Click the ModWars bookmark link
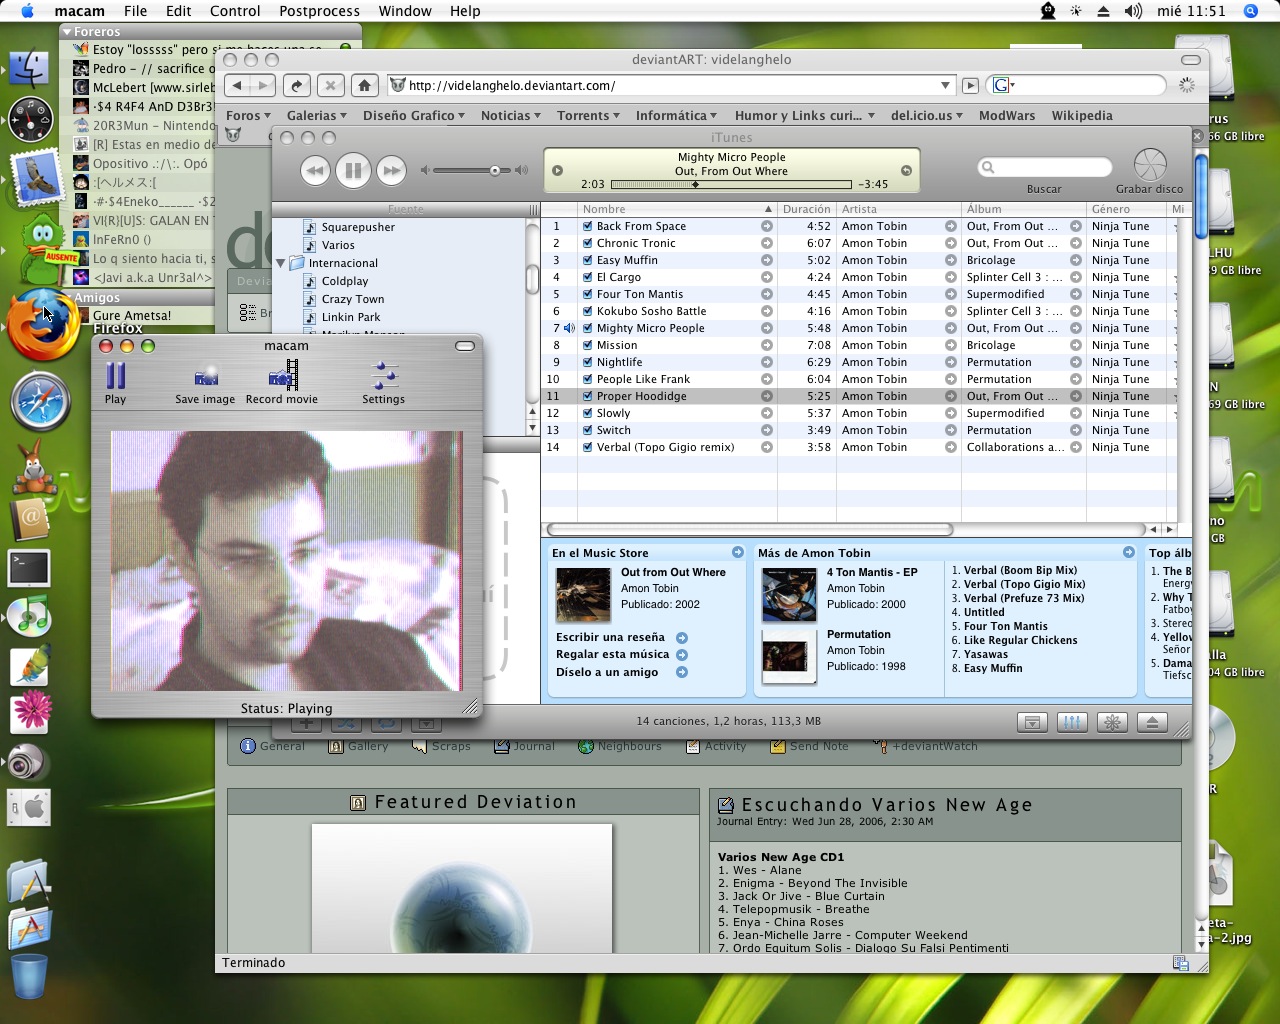The image size is (1280, 1024). click(1007, 116)
